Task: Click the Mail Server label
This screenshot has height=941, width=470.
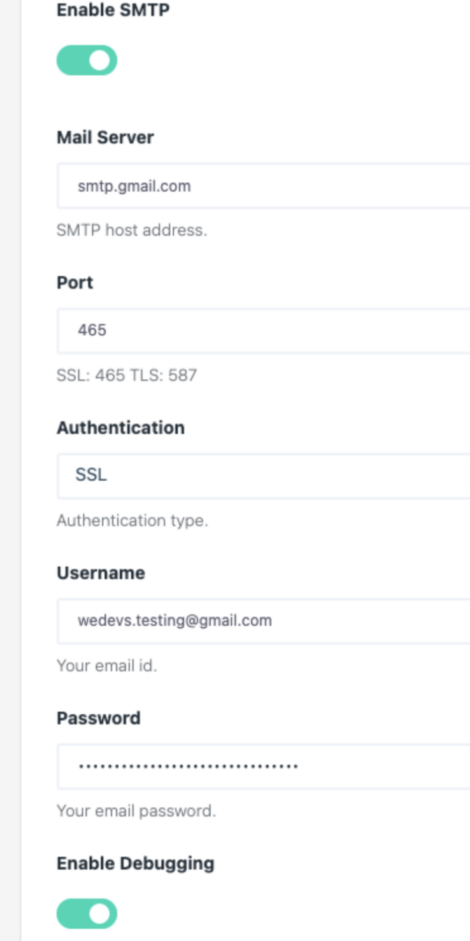Action: pyautogui.click(x=105, y=137)
